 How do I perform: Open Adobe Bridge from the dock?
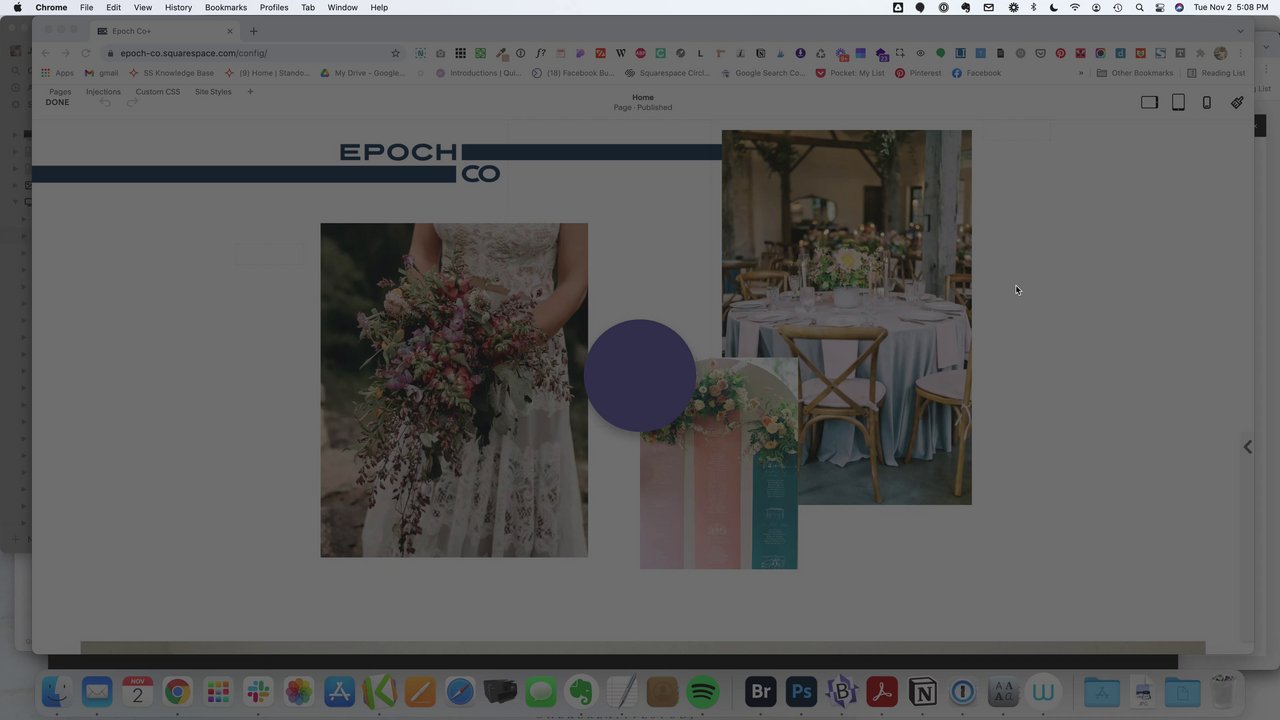(761, 692)
